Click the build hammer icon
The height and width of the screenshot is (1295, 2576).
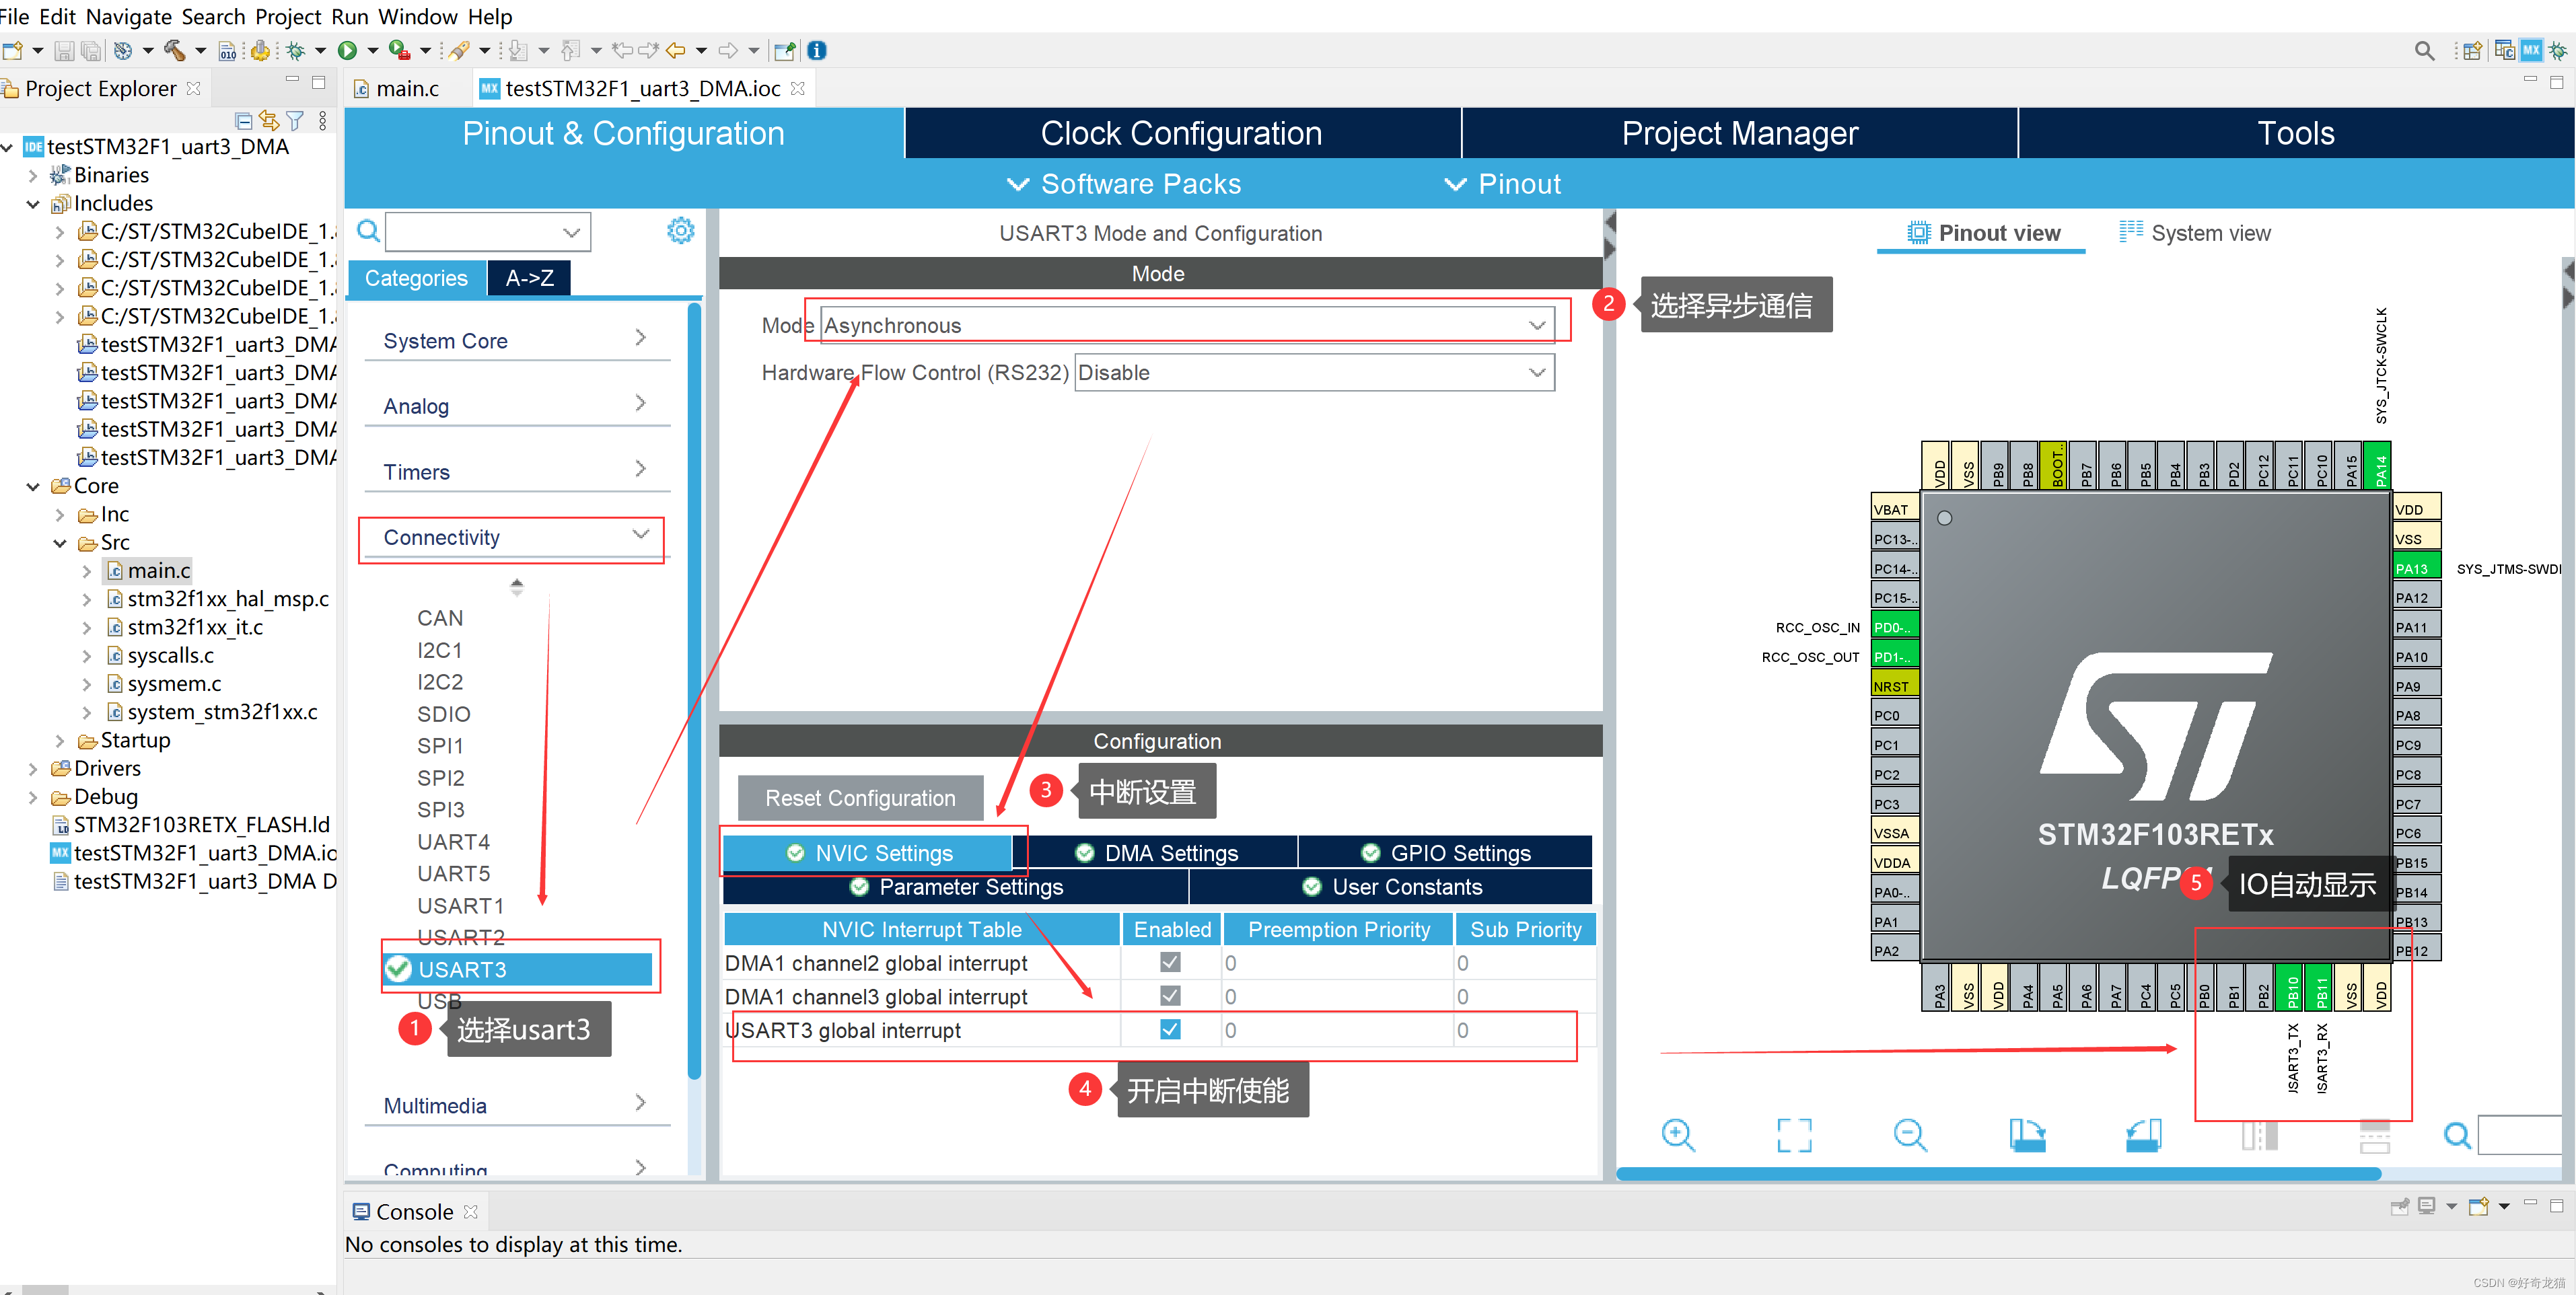tap(174, 50)
